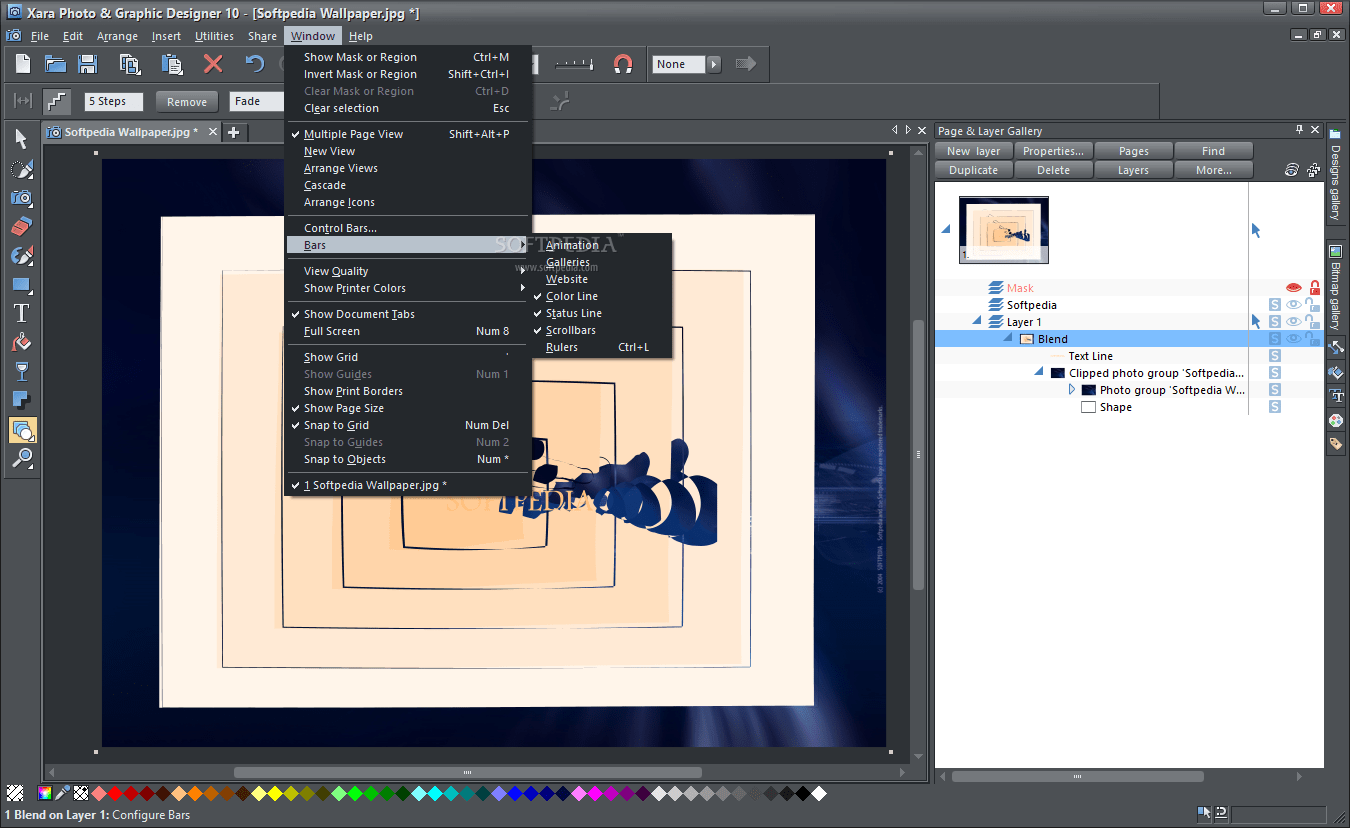Expand the Show Printer Colors submenu
Viewport: 1350px width, 828px height.
[x=408, y=288]
